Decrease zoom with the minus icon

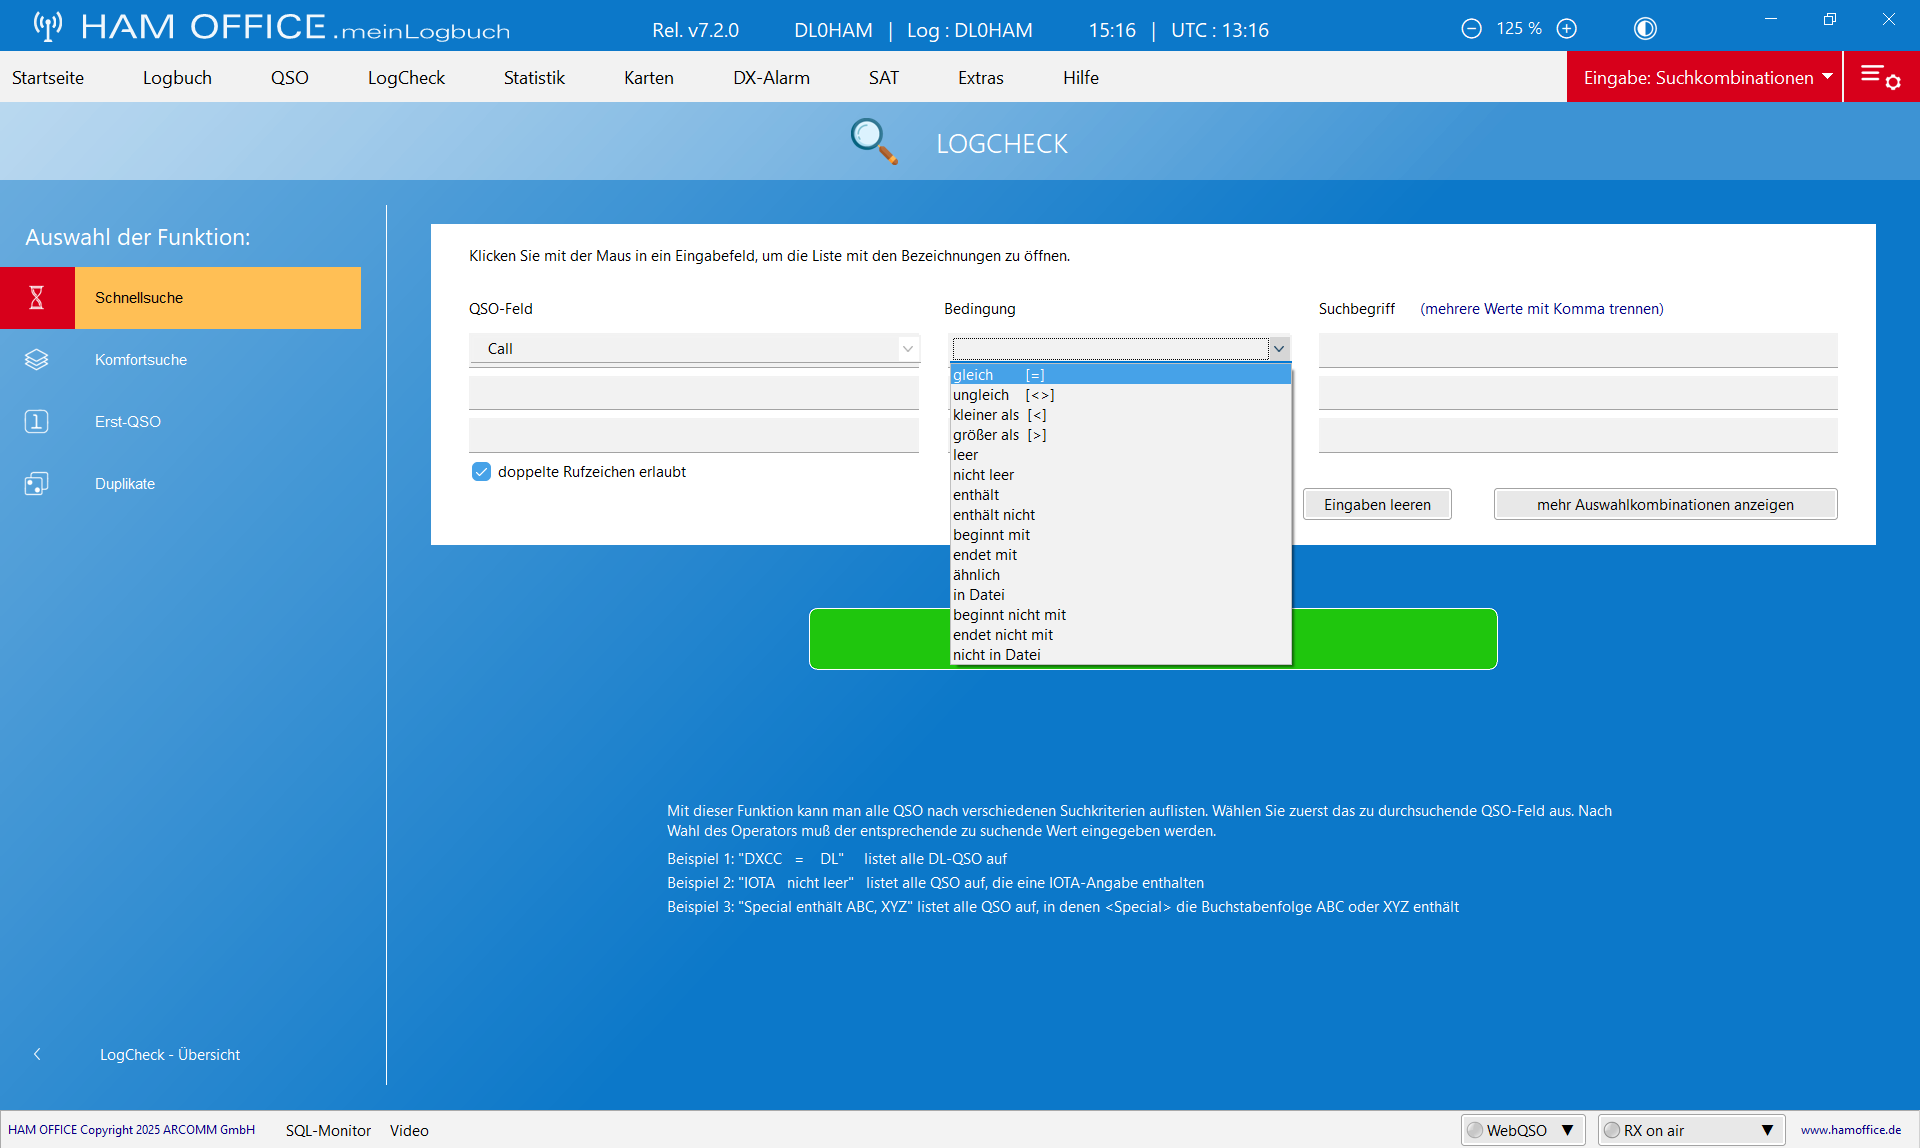click(1471, 29)
